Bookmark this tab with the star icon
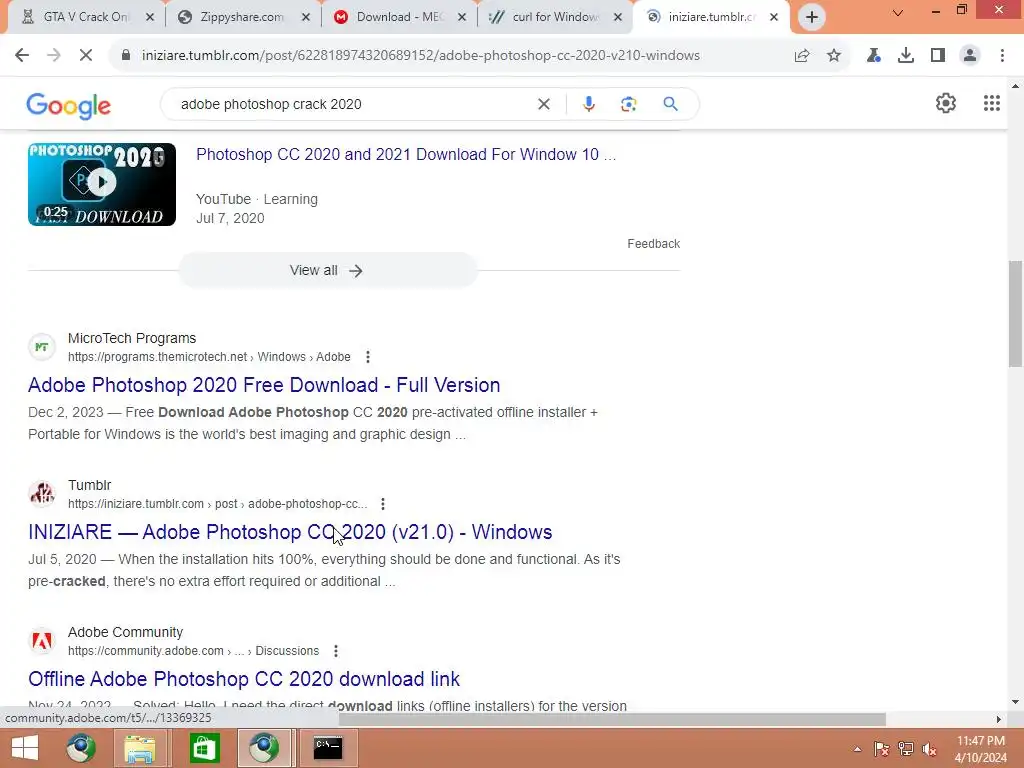Image resolution: width=1024 pixels, height=768 pixels. [834, 56]
